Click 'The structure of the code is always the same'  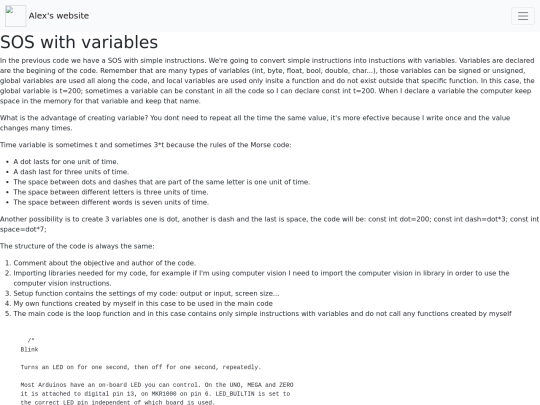point(77,246)
